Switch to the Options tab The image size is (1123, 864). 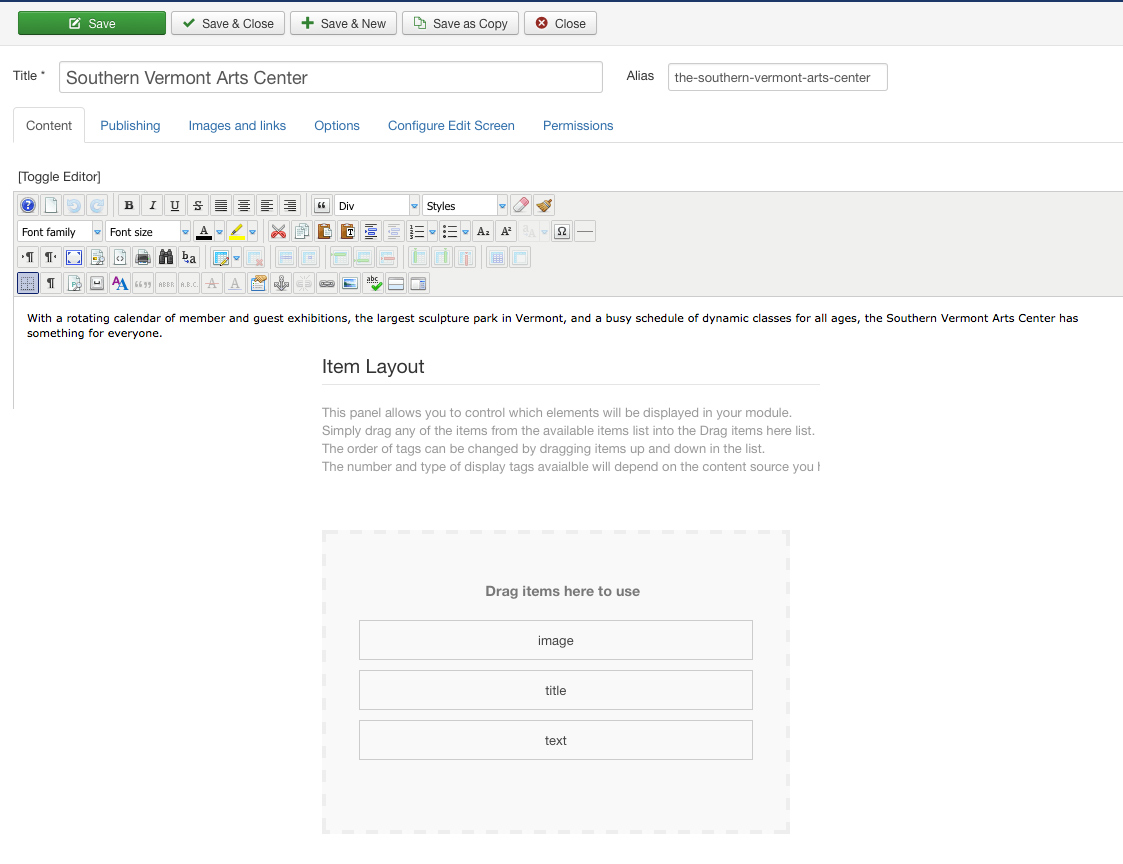click(x=337, y=125)
